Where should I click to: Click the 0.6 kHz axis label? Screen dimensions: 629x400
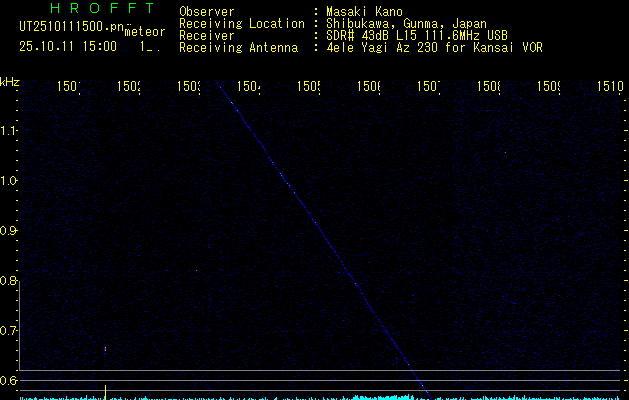point(8,380)
